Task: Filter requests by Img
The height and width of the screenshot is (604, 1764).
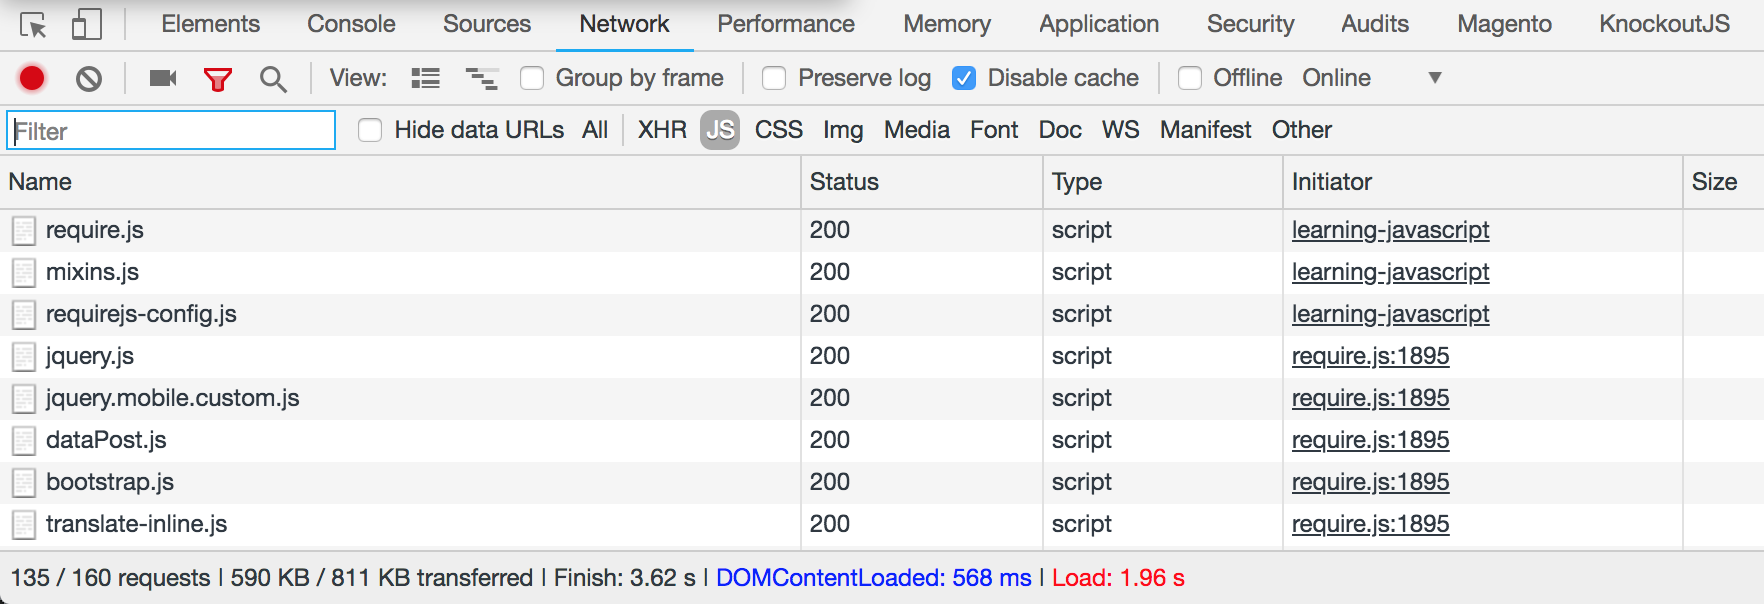Action: [x=843, y=130]
